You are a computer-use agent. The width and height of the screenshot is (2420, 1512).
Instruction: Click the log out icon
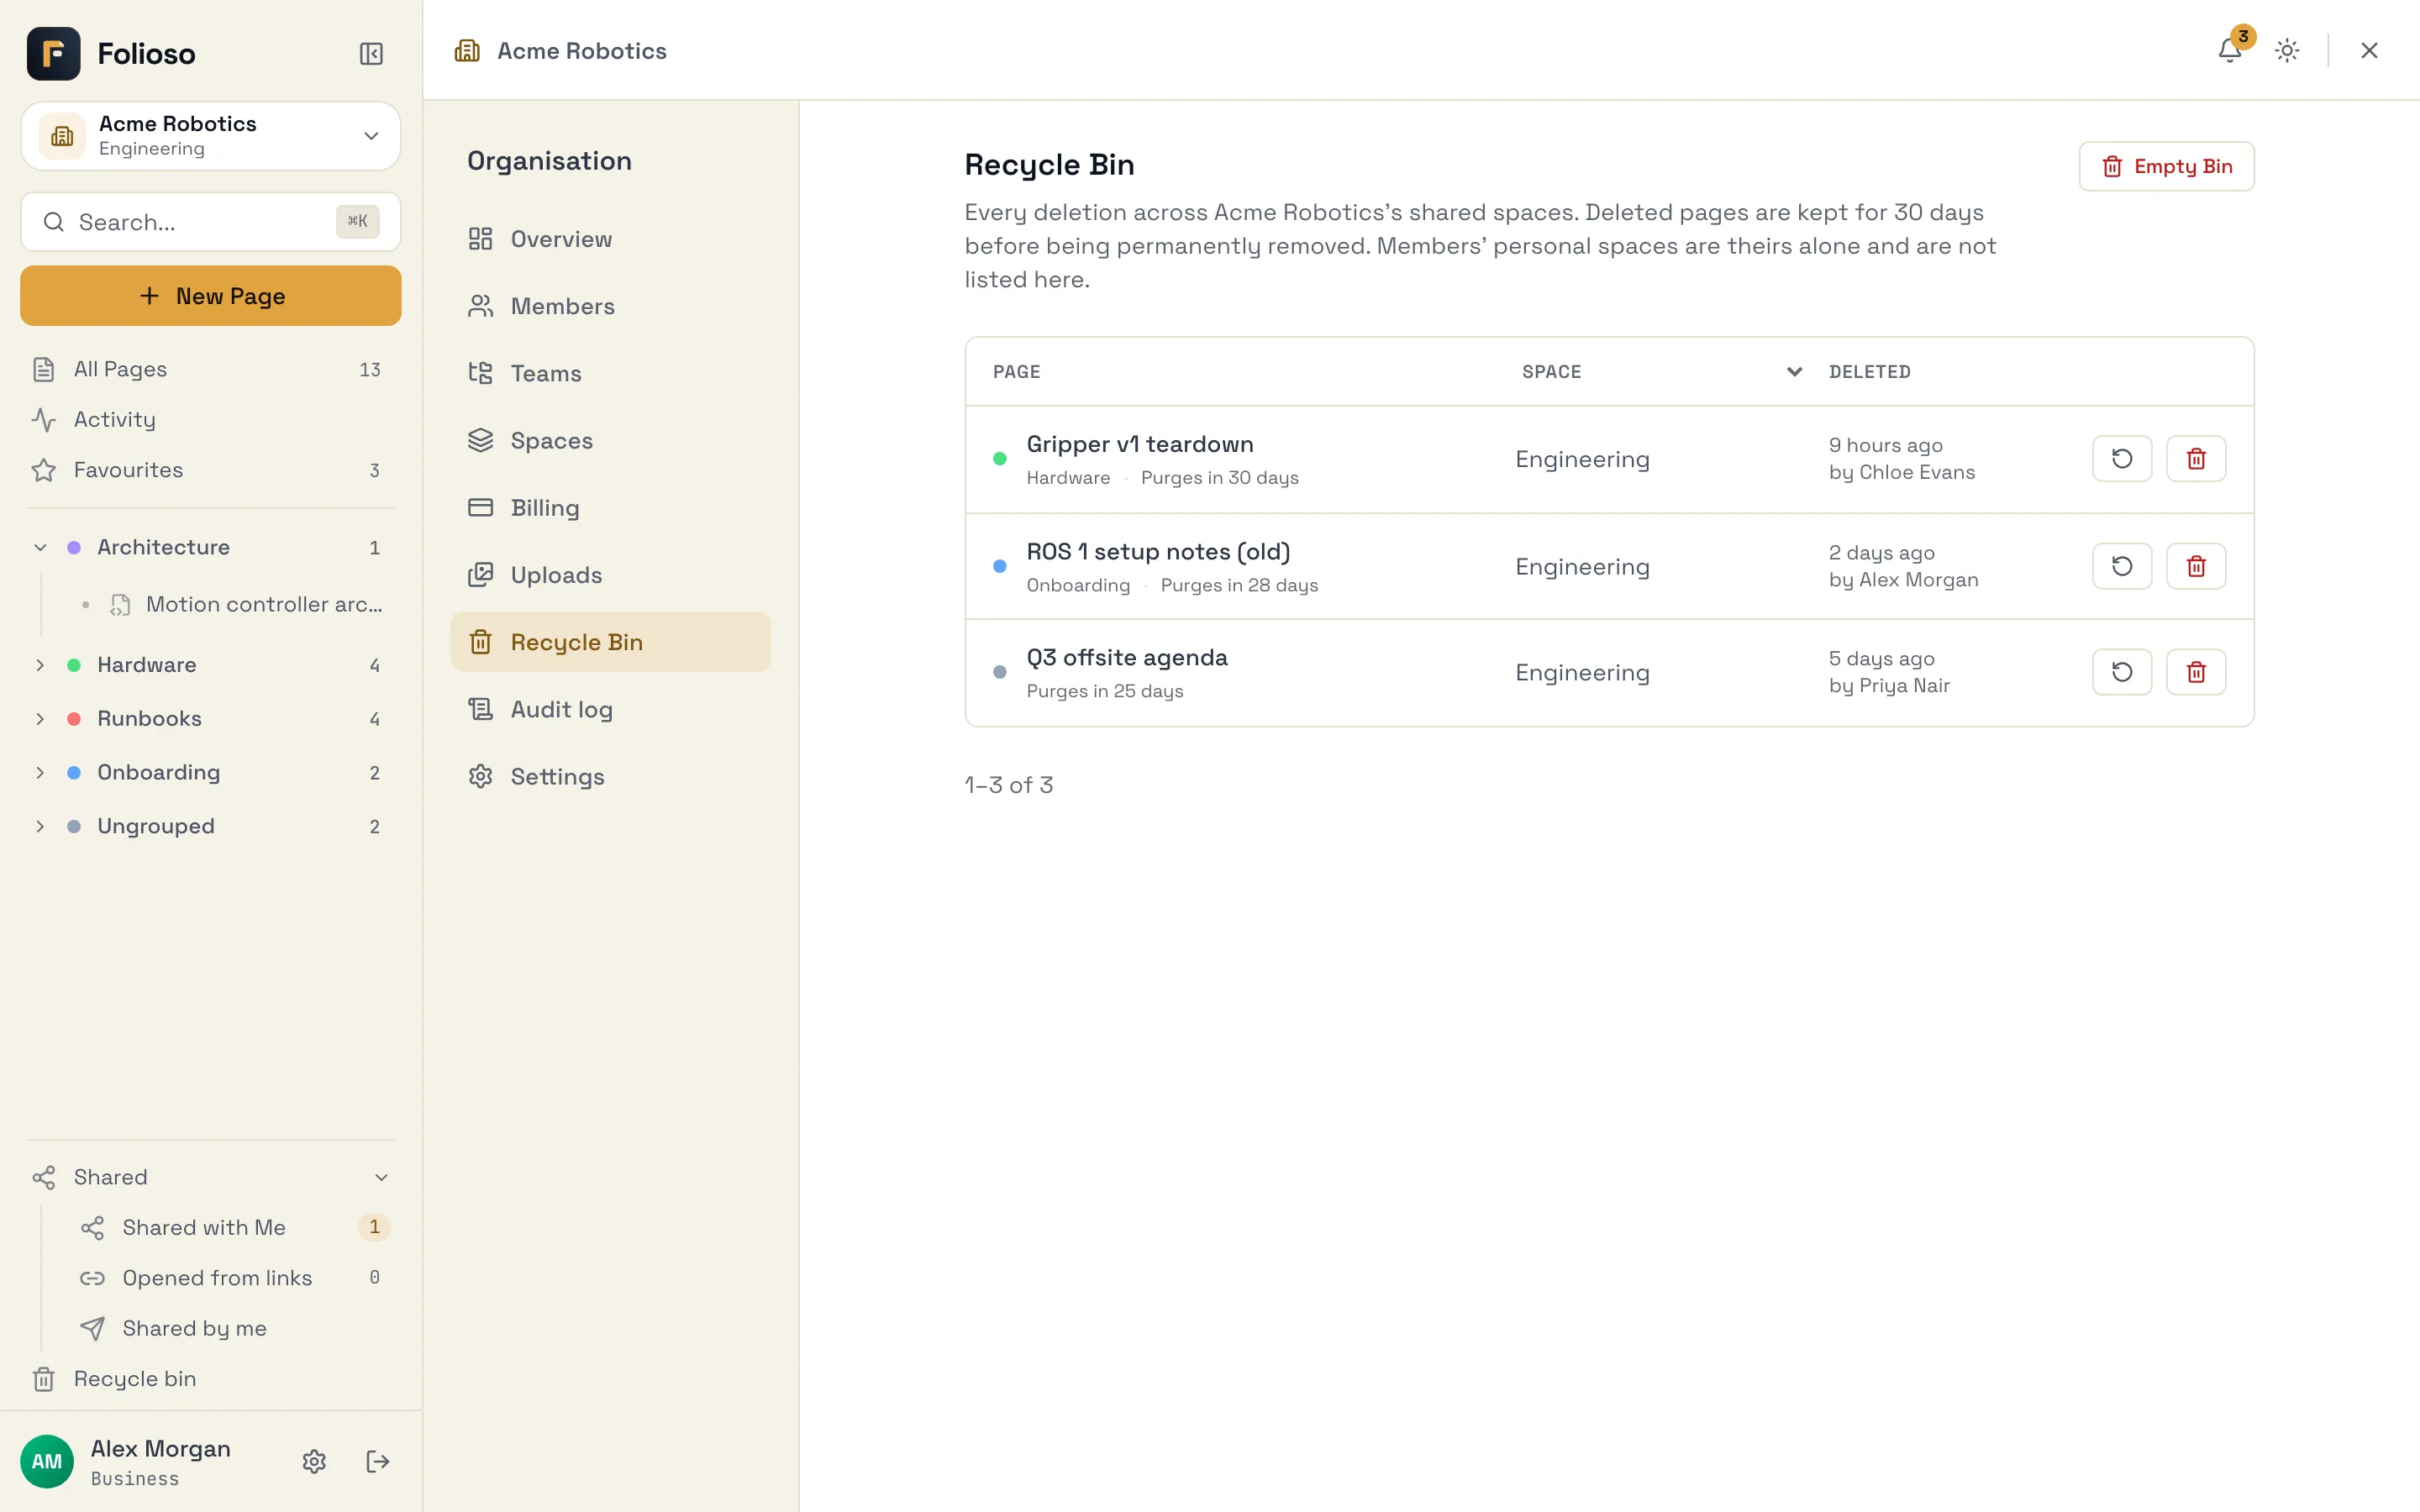(x=378, y=1461)
